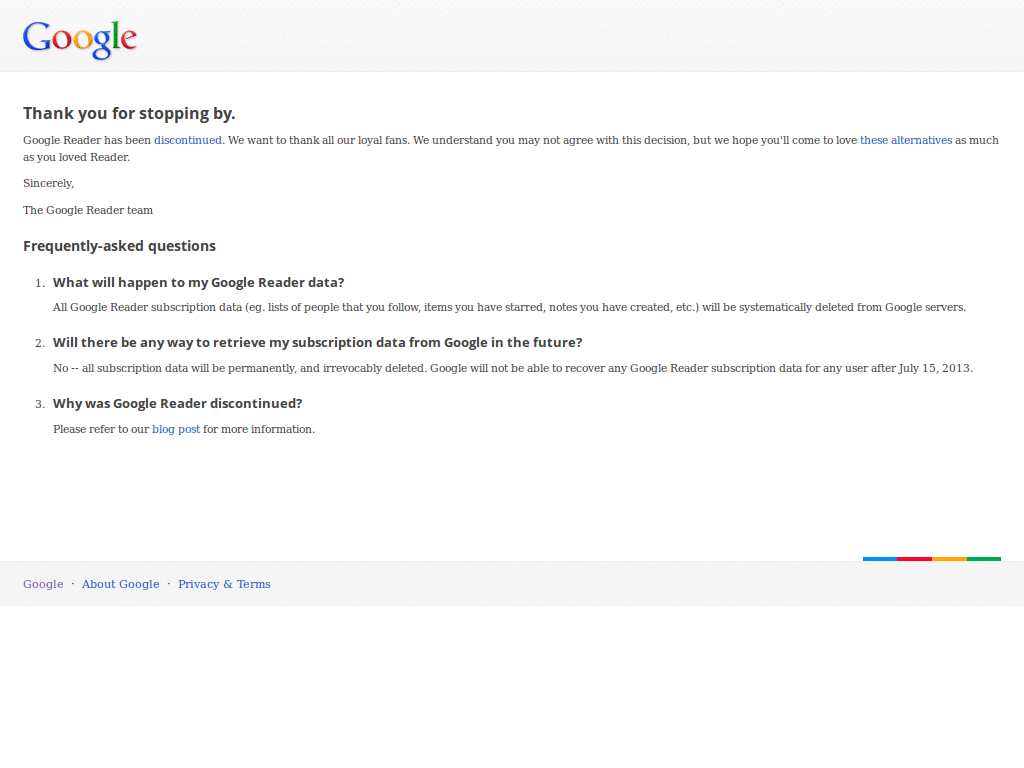Click the "Google" footer link
This screenshot has width=1024, height=768.
[x=43, y=584]
